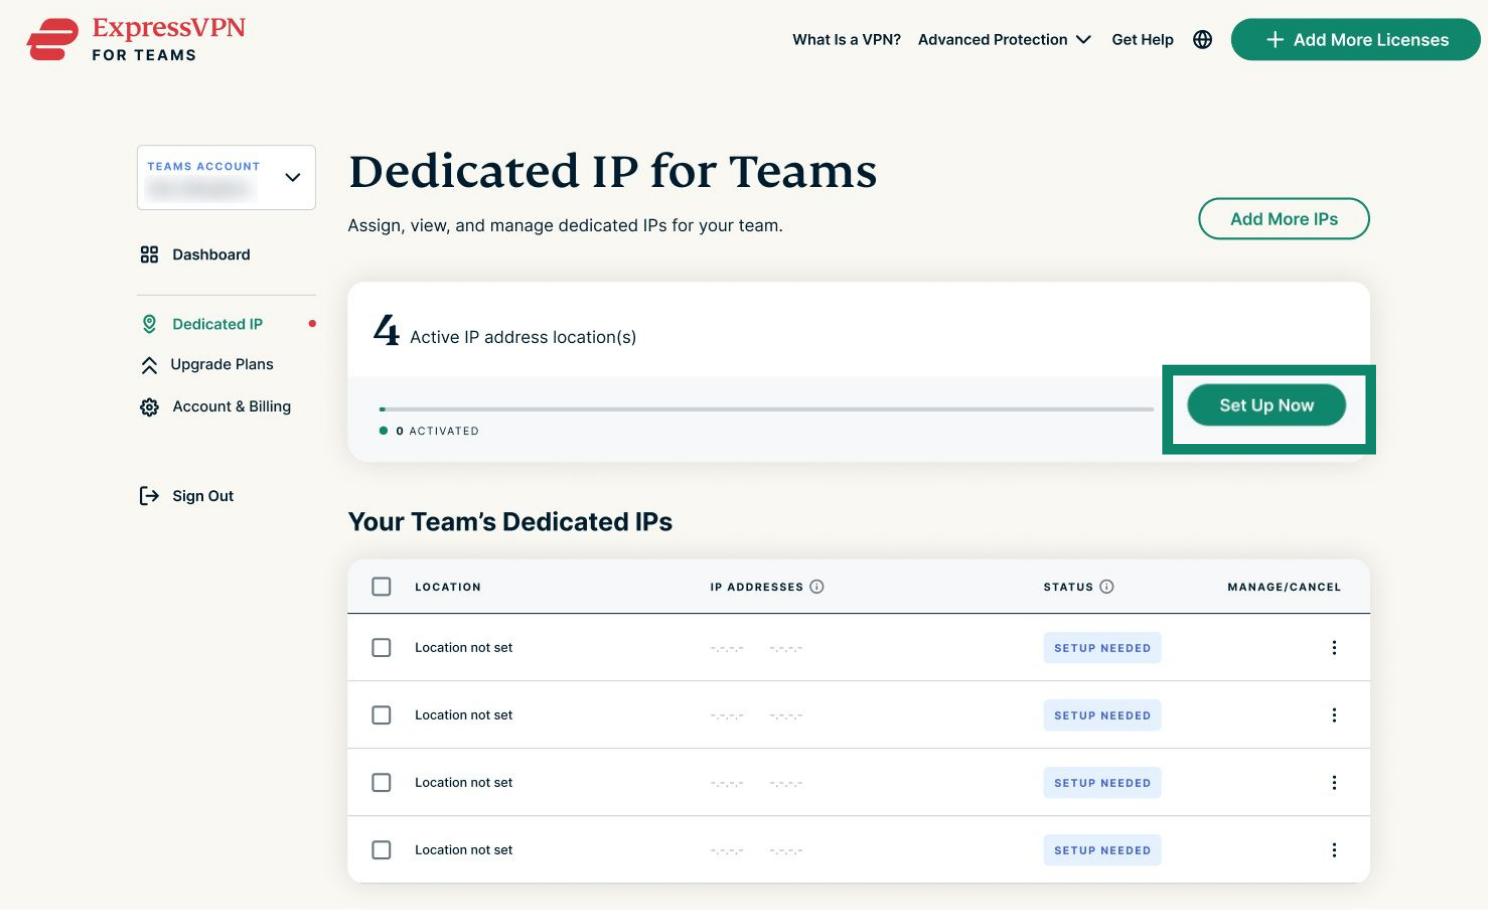Click SETUP NEEDED badge in first row

point(1102,648)
